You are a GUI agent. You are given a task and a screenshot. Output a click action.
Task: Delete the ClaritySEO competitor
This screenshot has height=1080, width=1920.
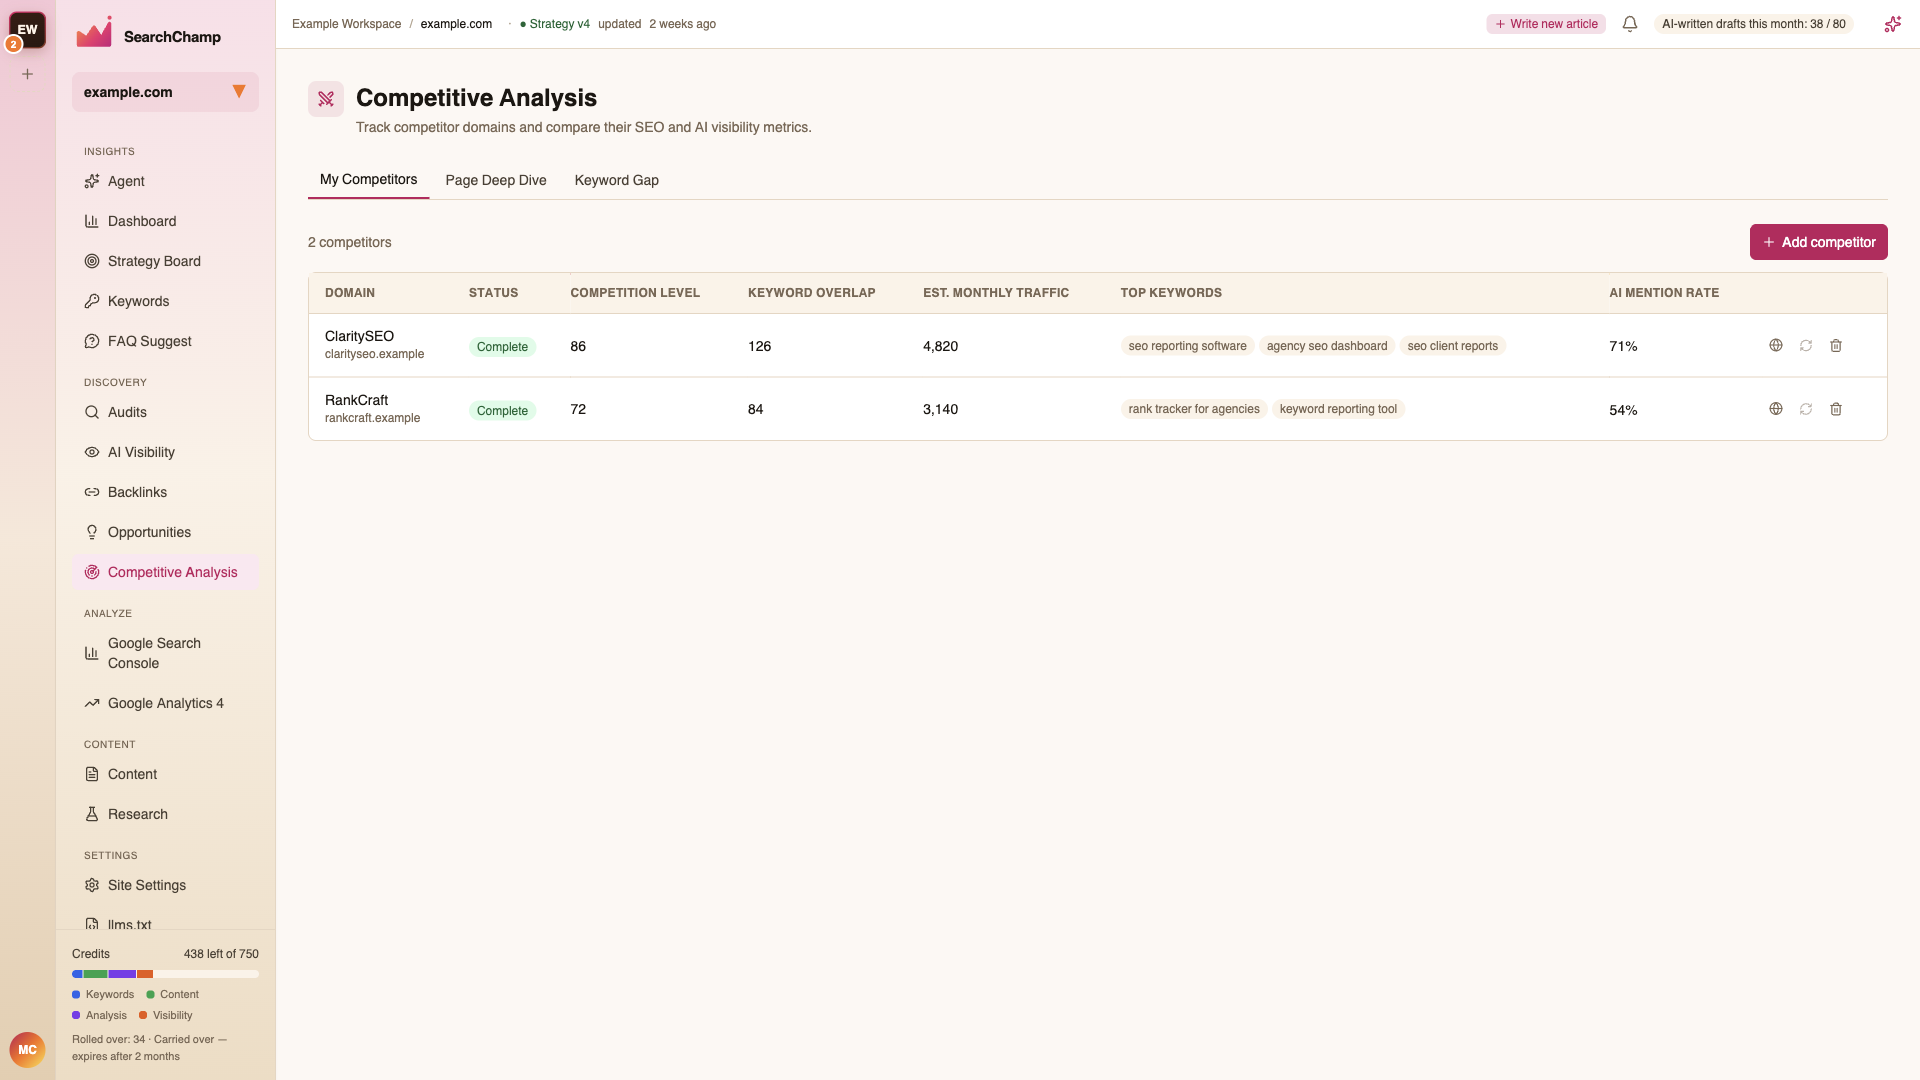point(1836,345)
